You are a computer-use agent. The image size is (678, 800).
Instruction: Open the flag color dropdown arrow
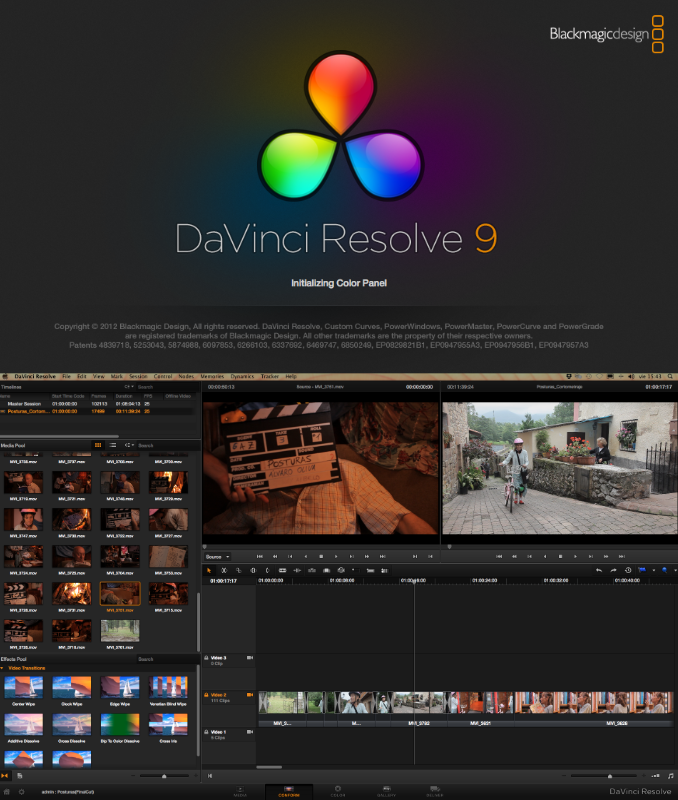coord(654,570)
